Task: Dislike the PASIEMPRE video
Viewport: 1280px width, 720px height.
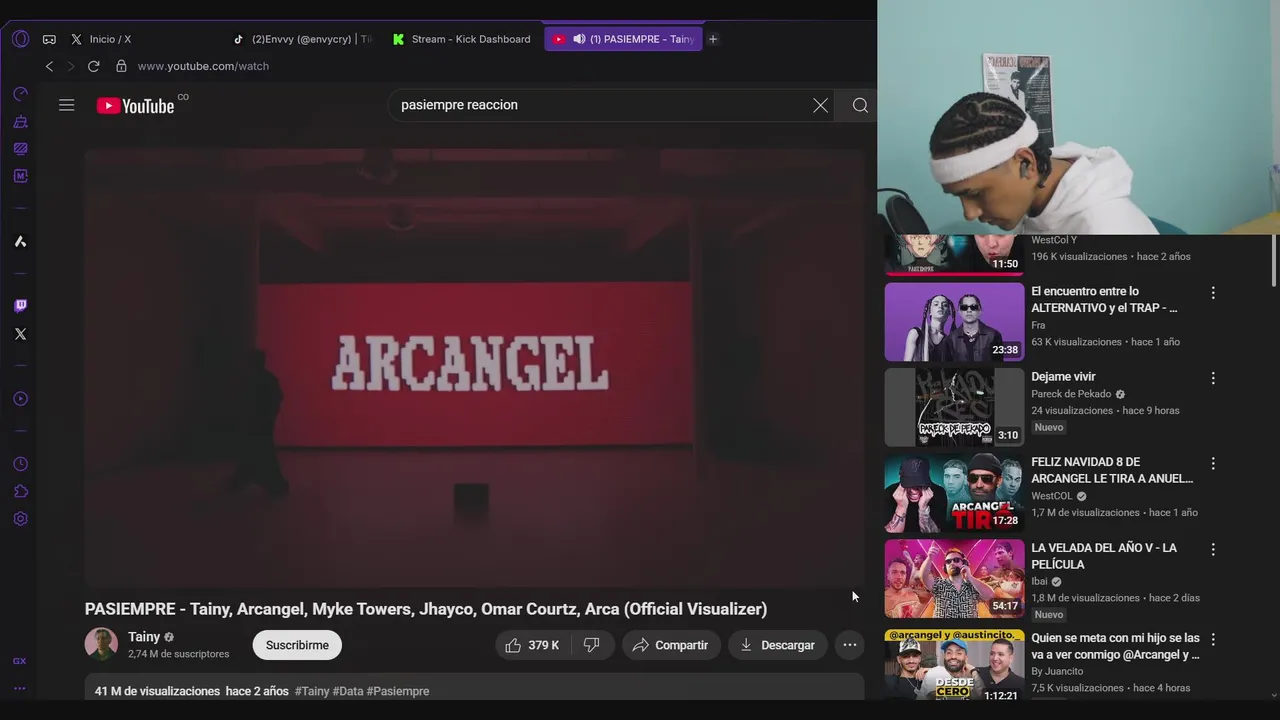Action: click(x=591, y=645)
